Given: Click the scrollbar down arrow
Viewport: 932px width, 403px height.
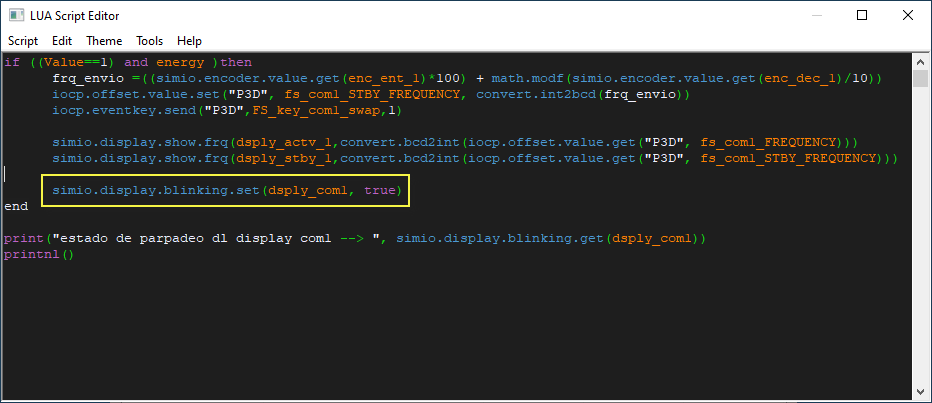Looking at the screenshot, I should (920, 391).
